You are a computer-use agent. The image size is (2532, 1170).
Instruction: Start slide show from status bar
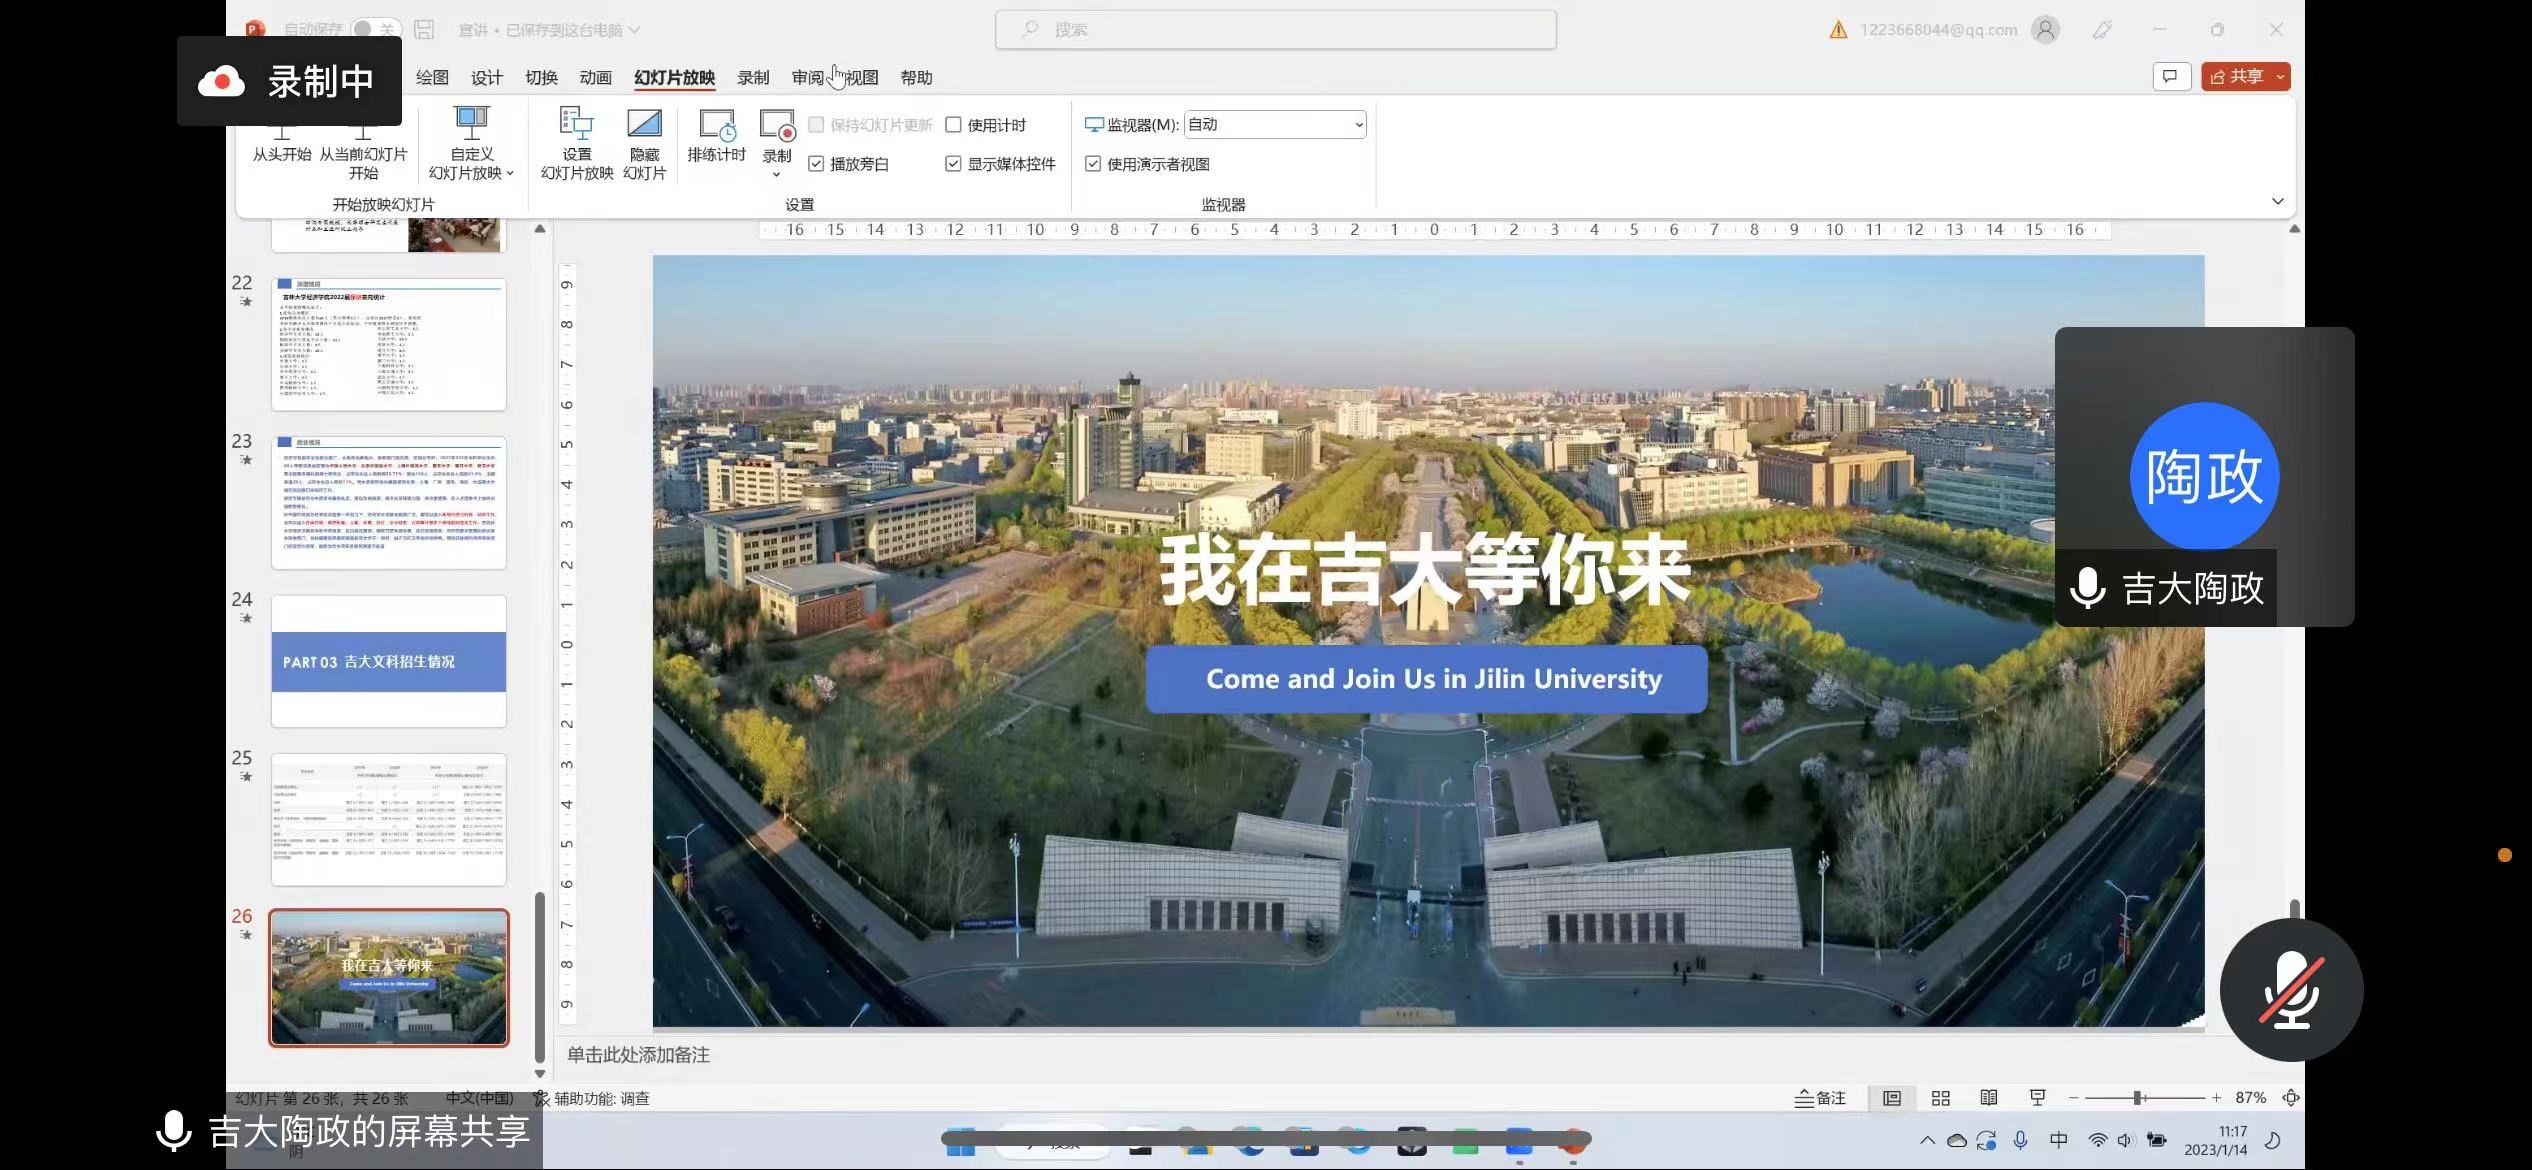pyautogui.click(x=2037, y=1098)
